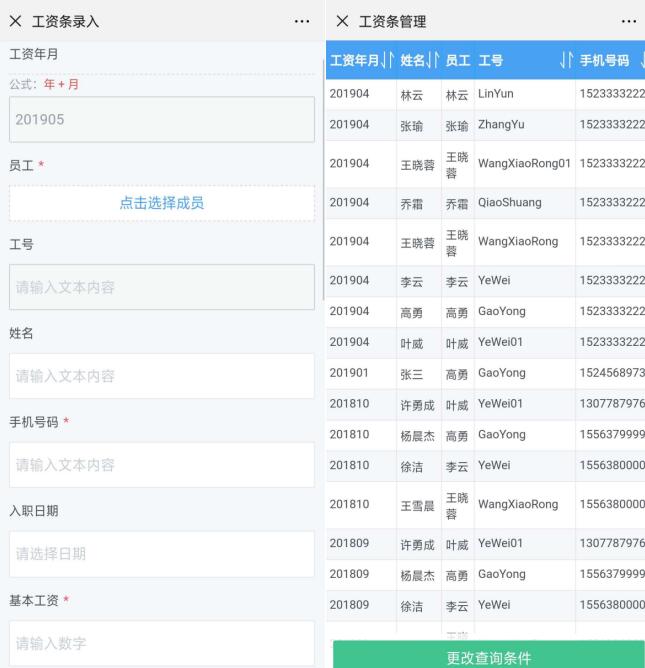Focus the 姓名 text input
The width and height of the screenshot is (645, 668).
coord(162,376)
